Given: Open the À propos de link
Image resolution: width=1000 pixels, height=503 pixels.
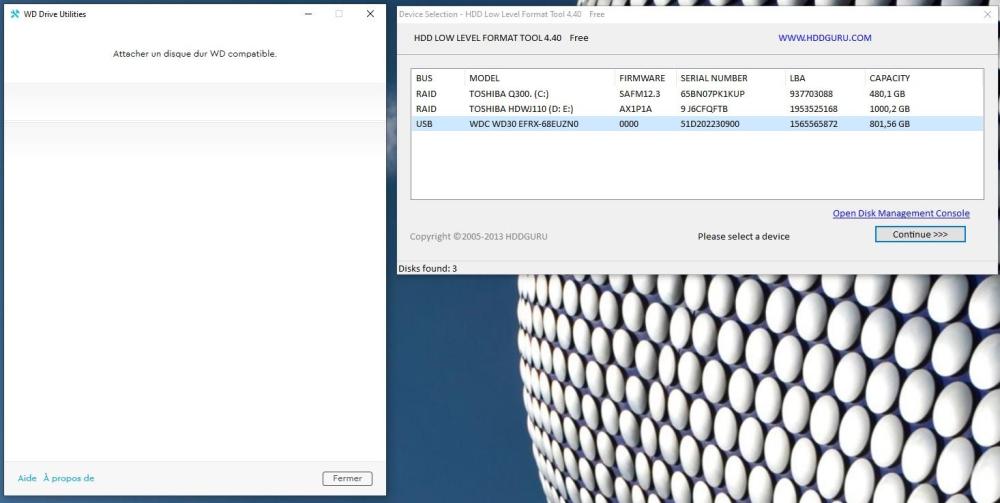Looking at the screenshot, I should pos(69,478).
